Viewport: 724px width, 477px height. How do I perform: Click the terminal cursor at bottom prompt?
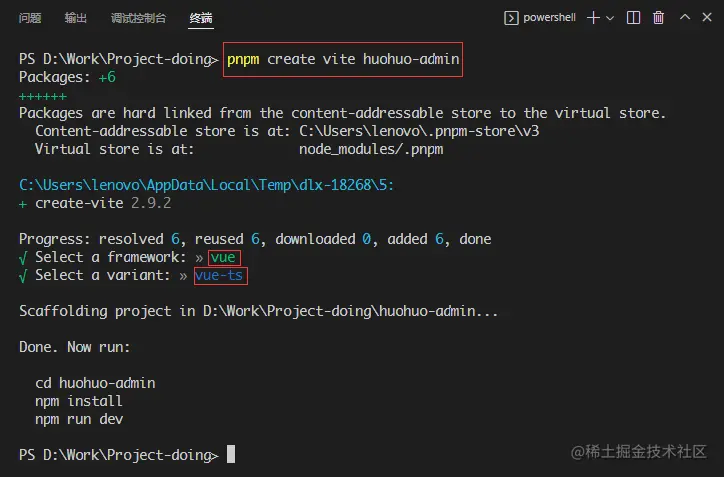pyautogui.click(x=231, y=454)
